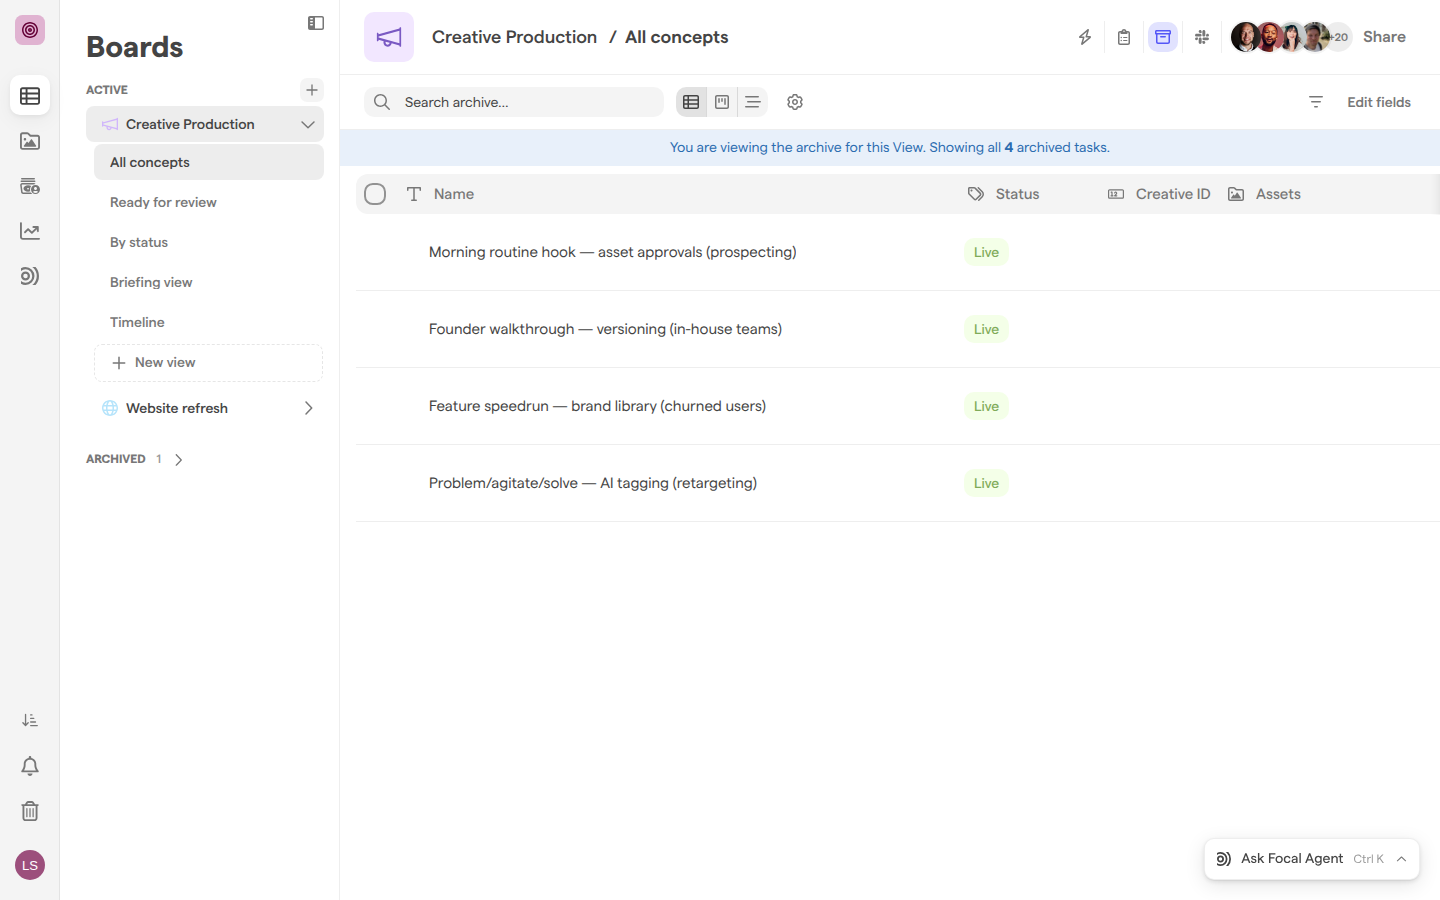1440x900 pixels.
Task: Switch to table layout view
Action: (x=691, y=102)
